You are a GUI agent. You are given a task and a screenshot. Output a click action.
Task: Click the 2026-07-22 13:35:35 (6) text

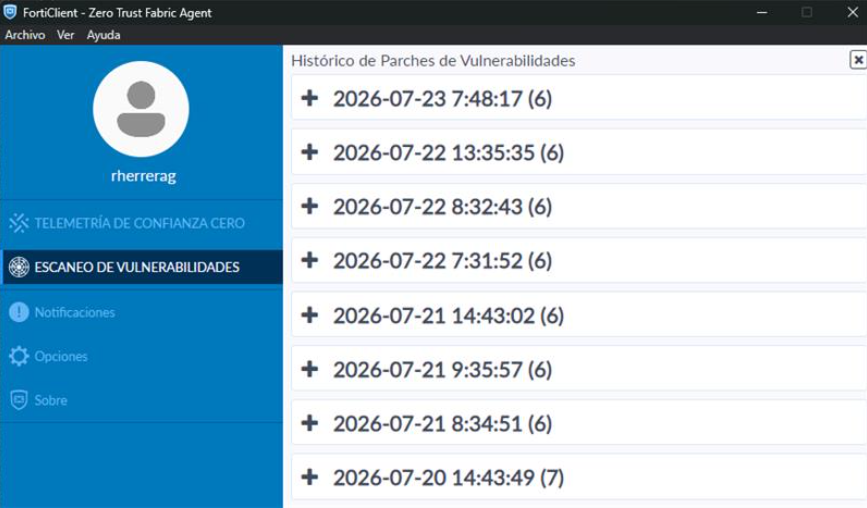click(x=448, y=153)
